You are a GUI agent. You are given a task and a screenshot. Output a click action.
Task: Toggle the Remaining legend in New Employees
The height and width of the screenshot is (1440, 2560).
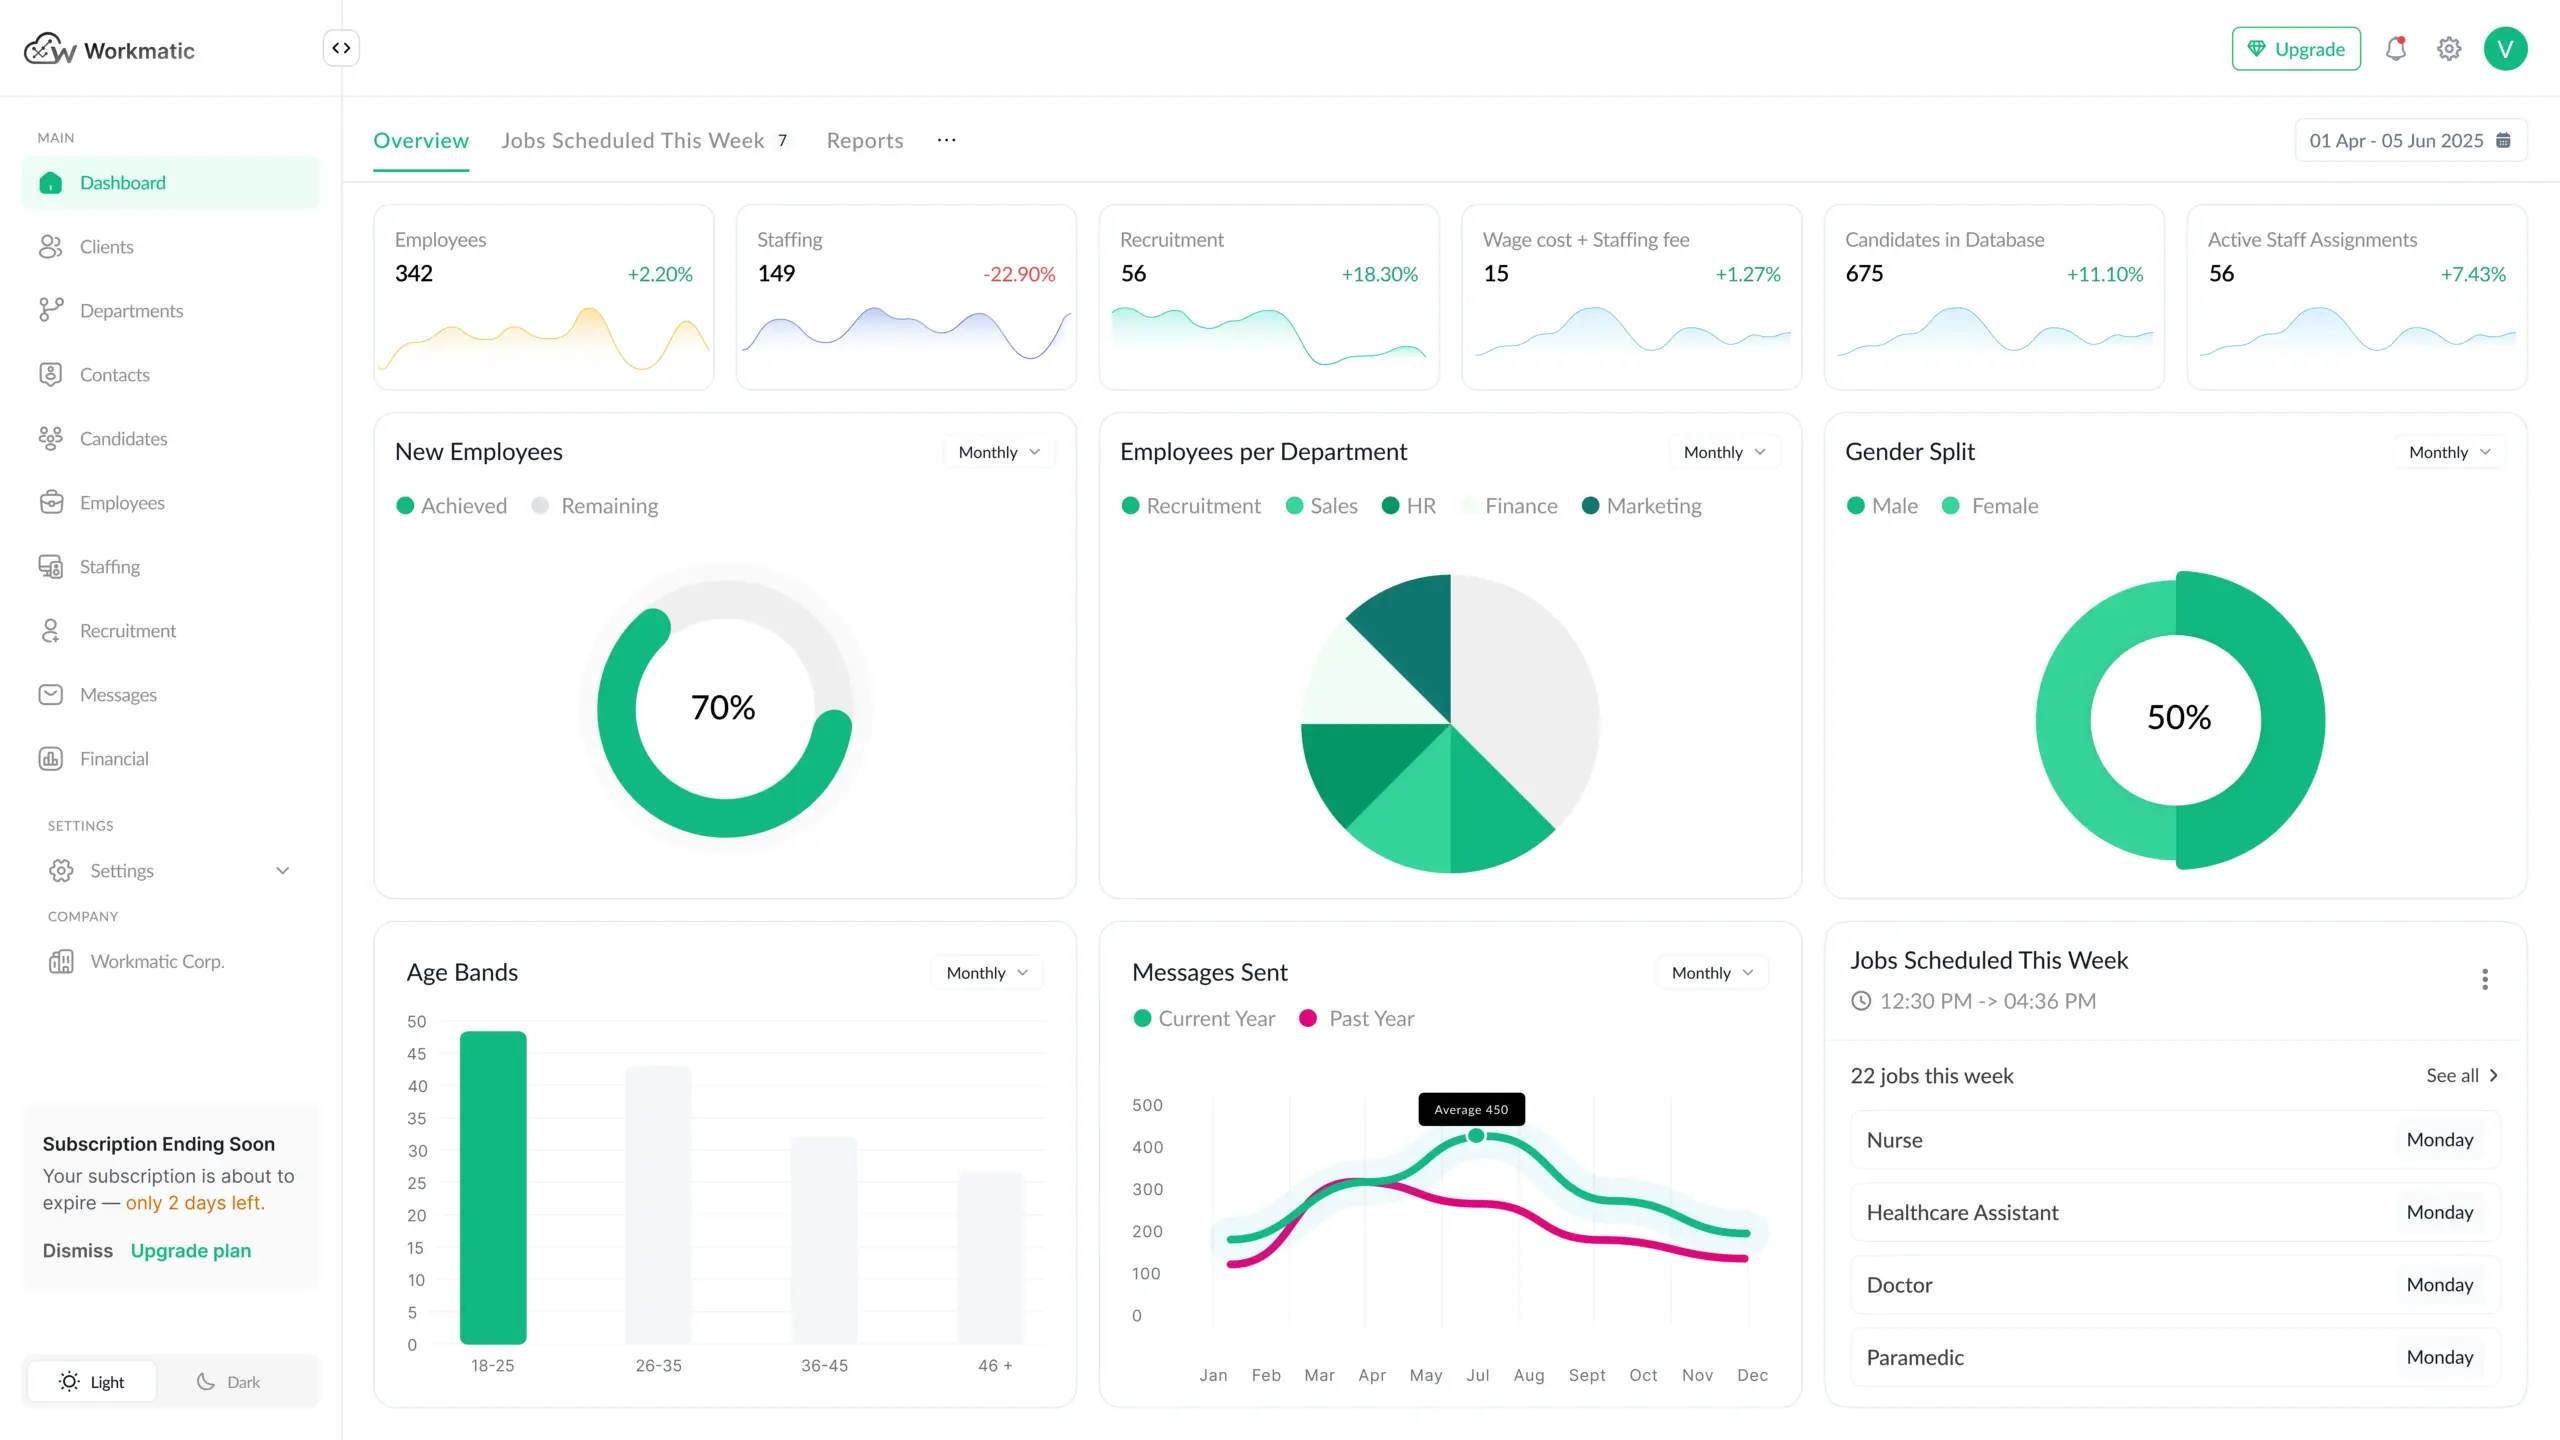(x=596, y=506)
